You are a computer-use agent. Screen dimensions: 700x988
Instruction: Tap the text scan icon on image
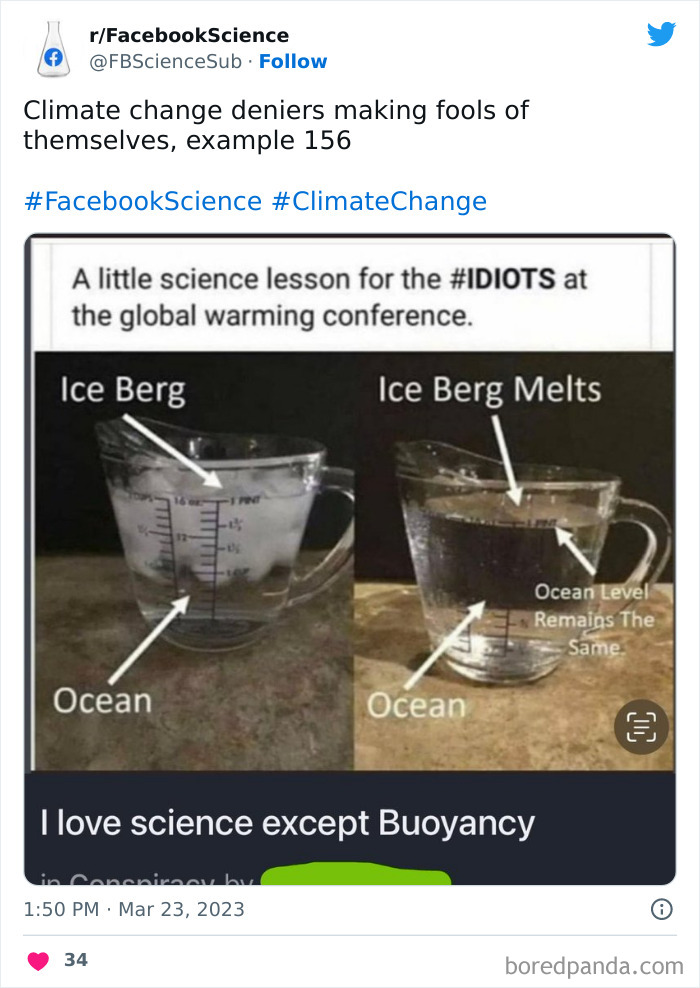(641, 726)
